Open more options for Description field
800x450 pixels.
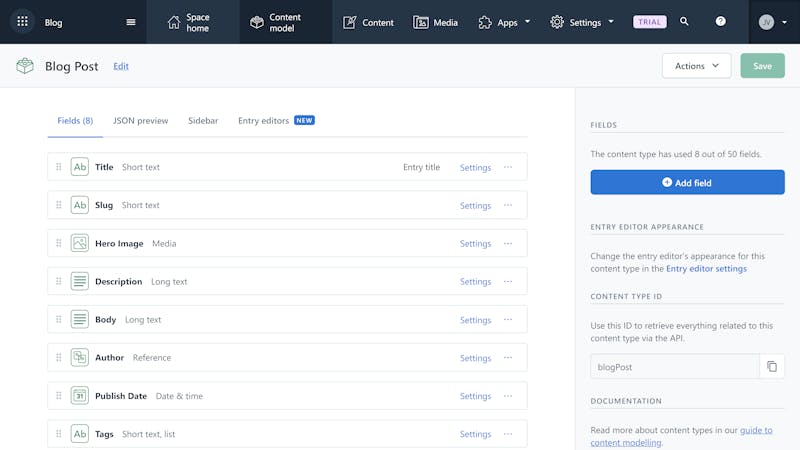tap(508, 281)
